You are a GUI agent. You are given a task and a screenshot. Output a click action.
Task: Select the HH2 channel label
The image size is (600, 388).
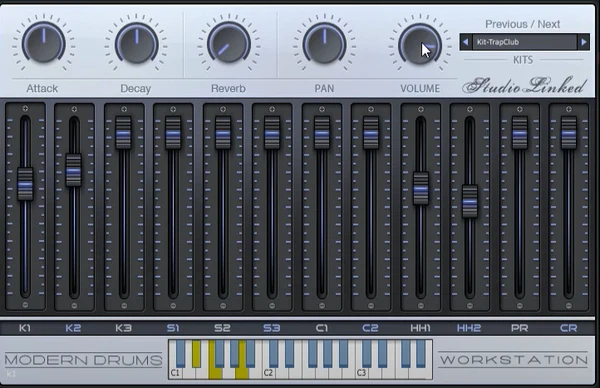[469, 328]
